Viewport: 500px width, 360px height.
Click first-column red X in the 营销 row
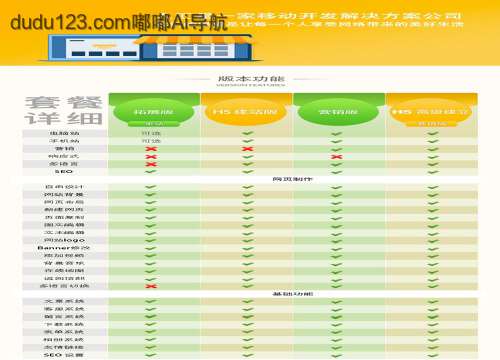[x=151, y=149]
